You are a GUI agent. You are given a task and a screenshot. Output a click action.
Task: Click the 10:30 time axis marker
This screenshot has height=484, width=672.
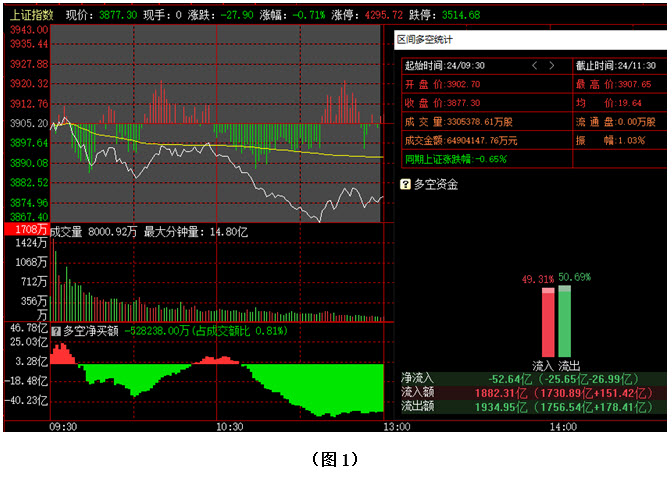229,427
